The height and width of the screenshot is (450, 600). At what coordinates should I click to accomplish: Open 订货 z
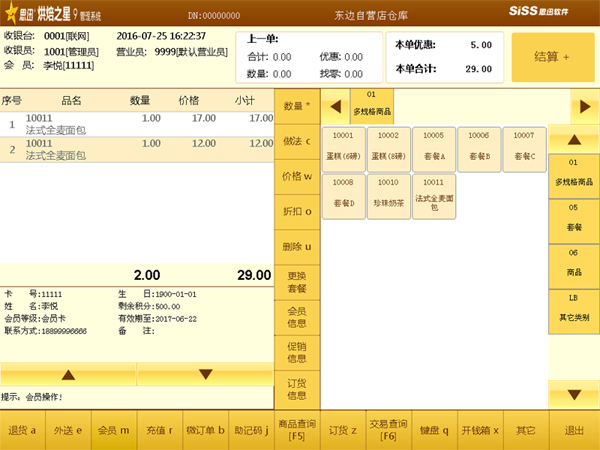point(343,430)
